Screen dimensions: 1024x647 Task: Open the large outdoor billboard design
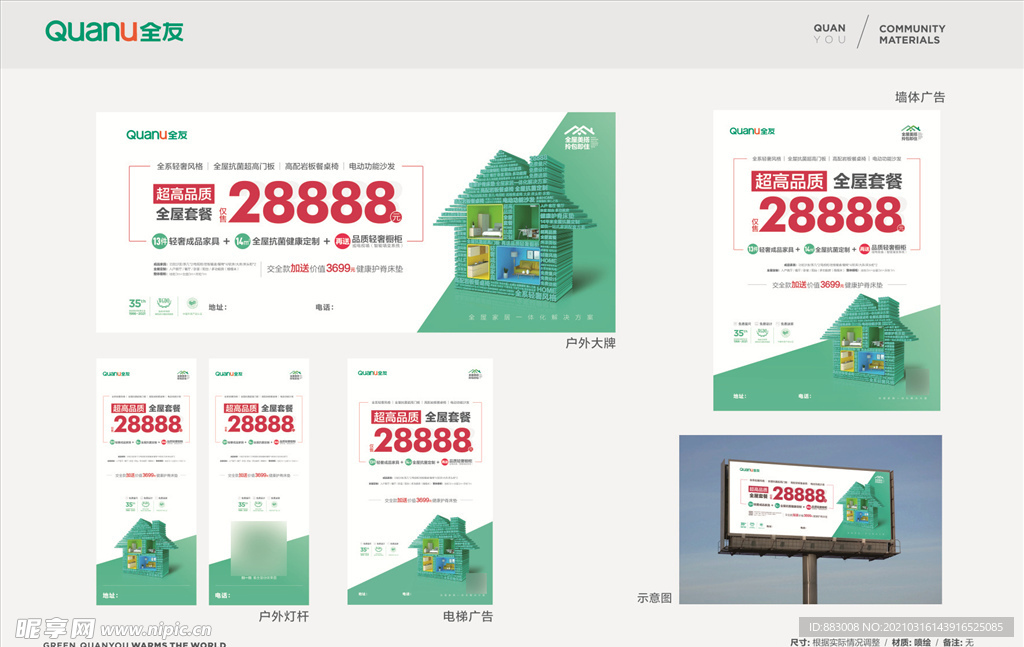click(355, 222)
